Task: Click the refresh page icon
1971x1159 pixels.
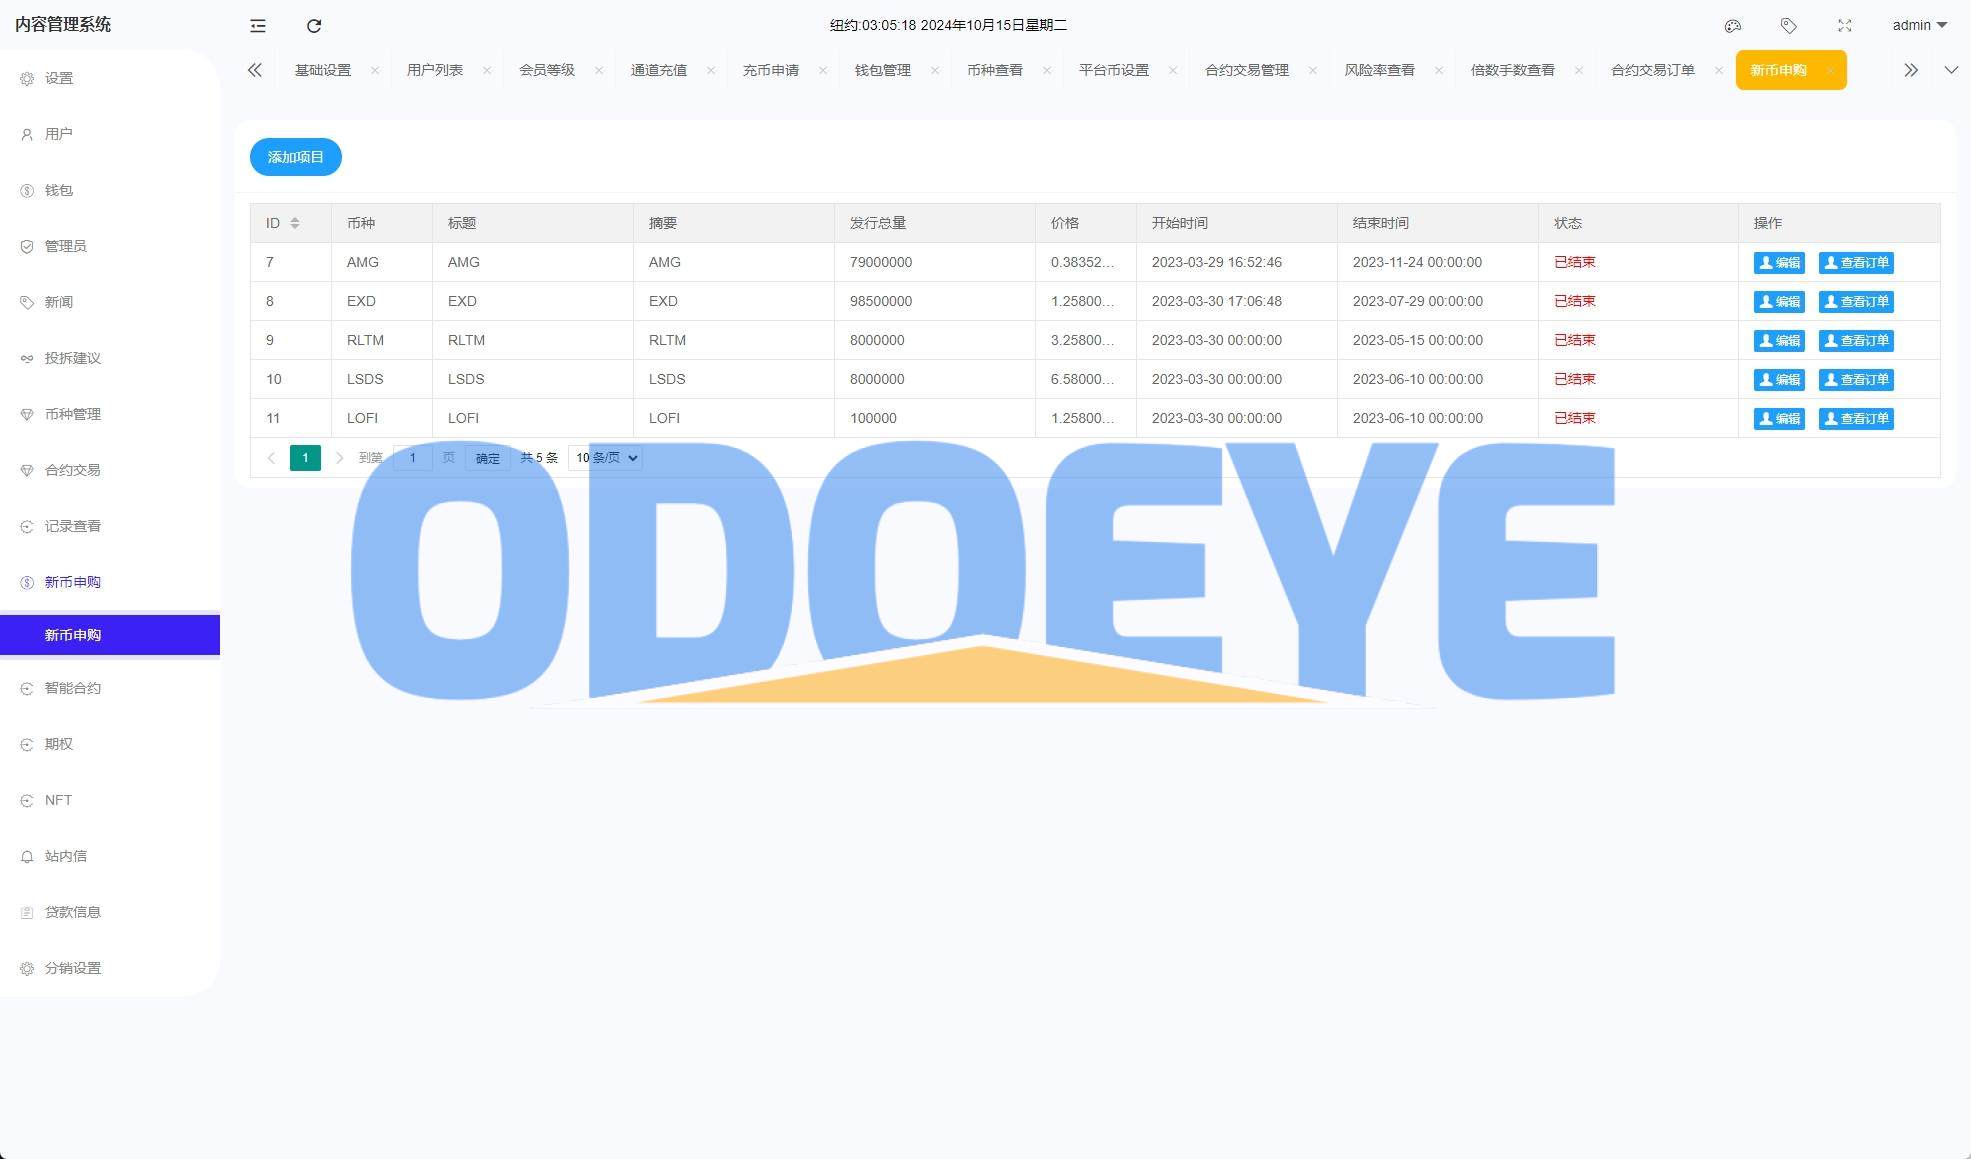Action: (x=314, y=26)
